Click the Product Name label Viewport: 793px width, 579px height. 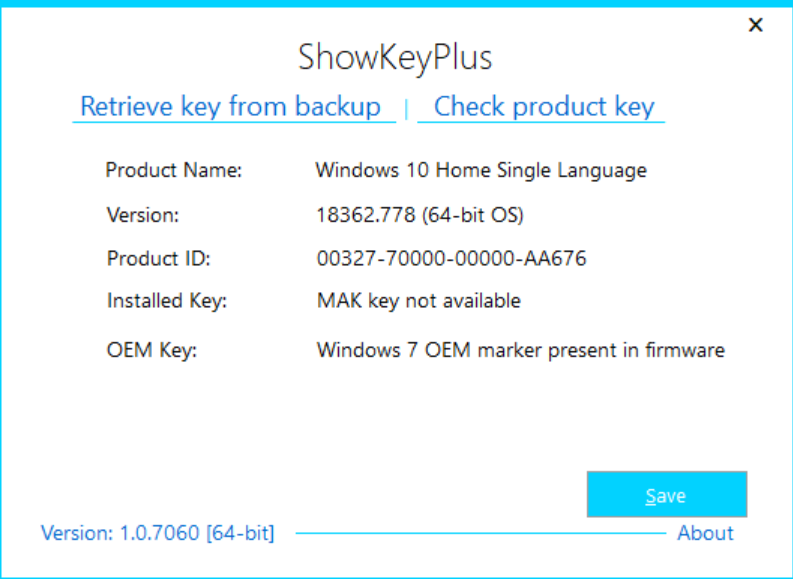coord(174,170)
